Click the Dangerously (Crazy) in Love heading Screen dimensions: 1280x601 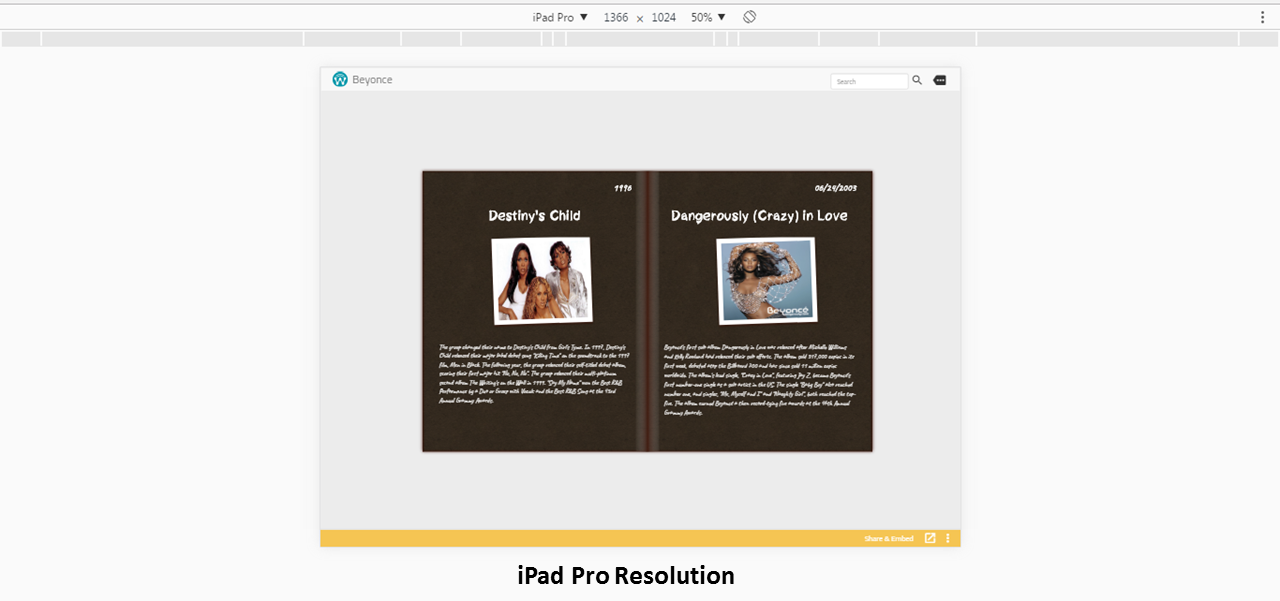[x=759, y=216]
